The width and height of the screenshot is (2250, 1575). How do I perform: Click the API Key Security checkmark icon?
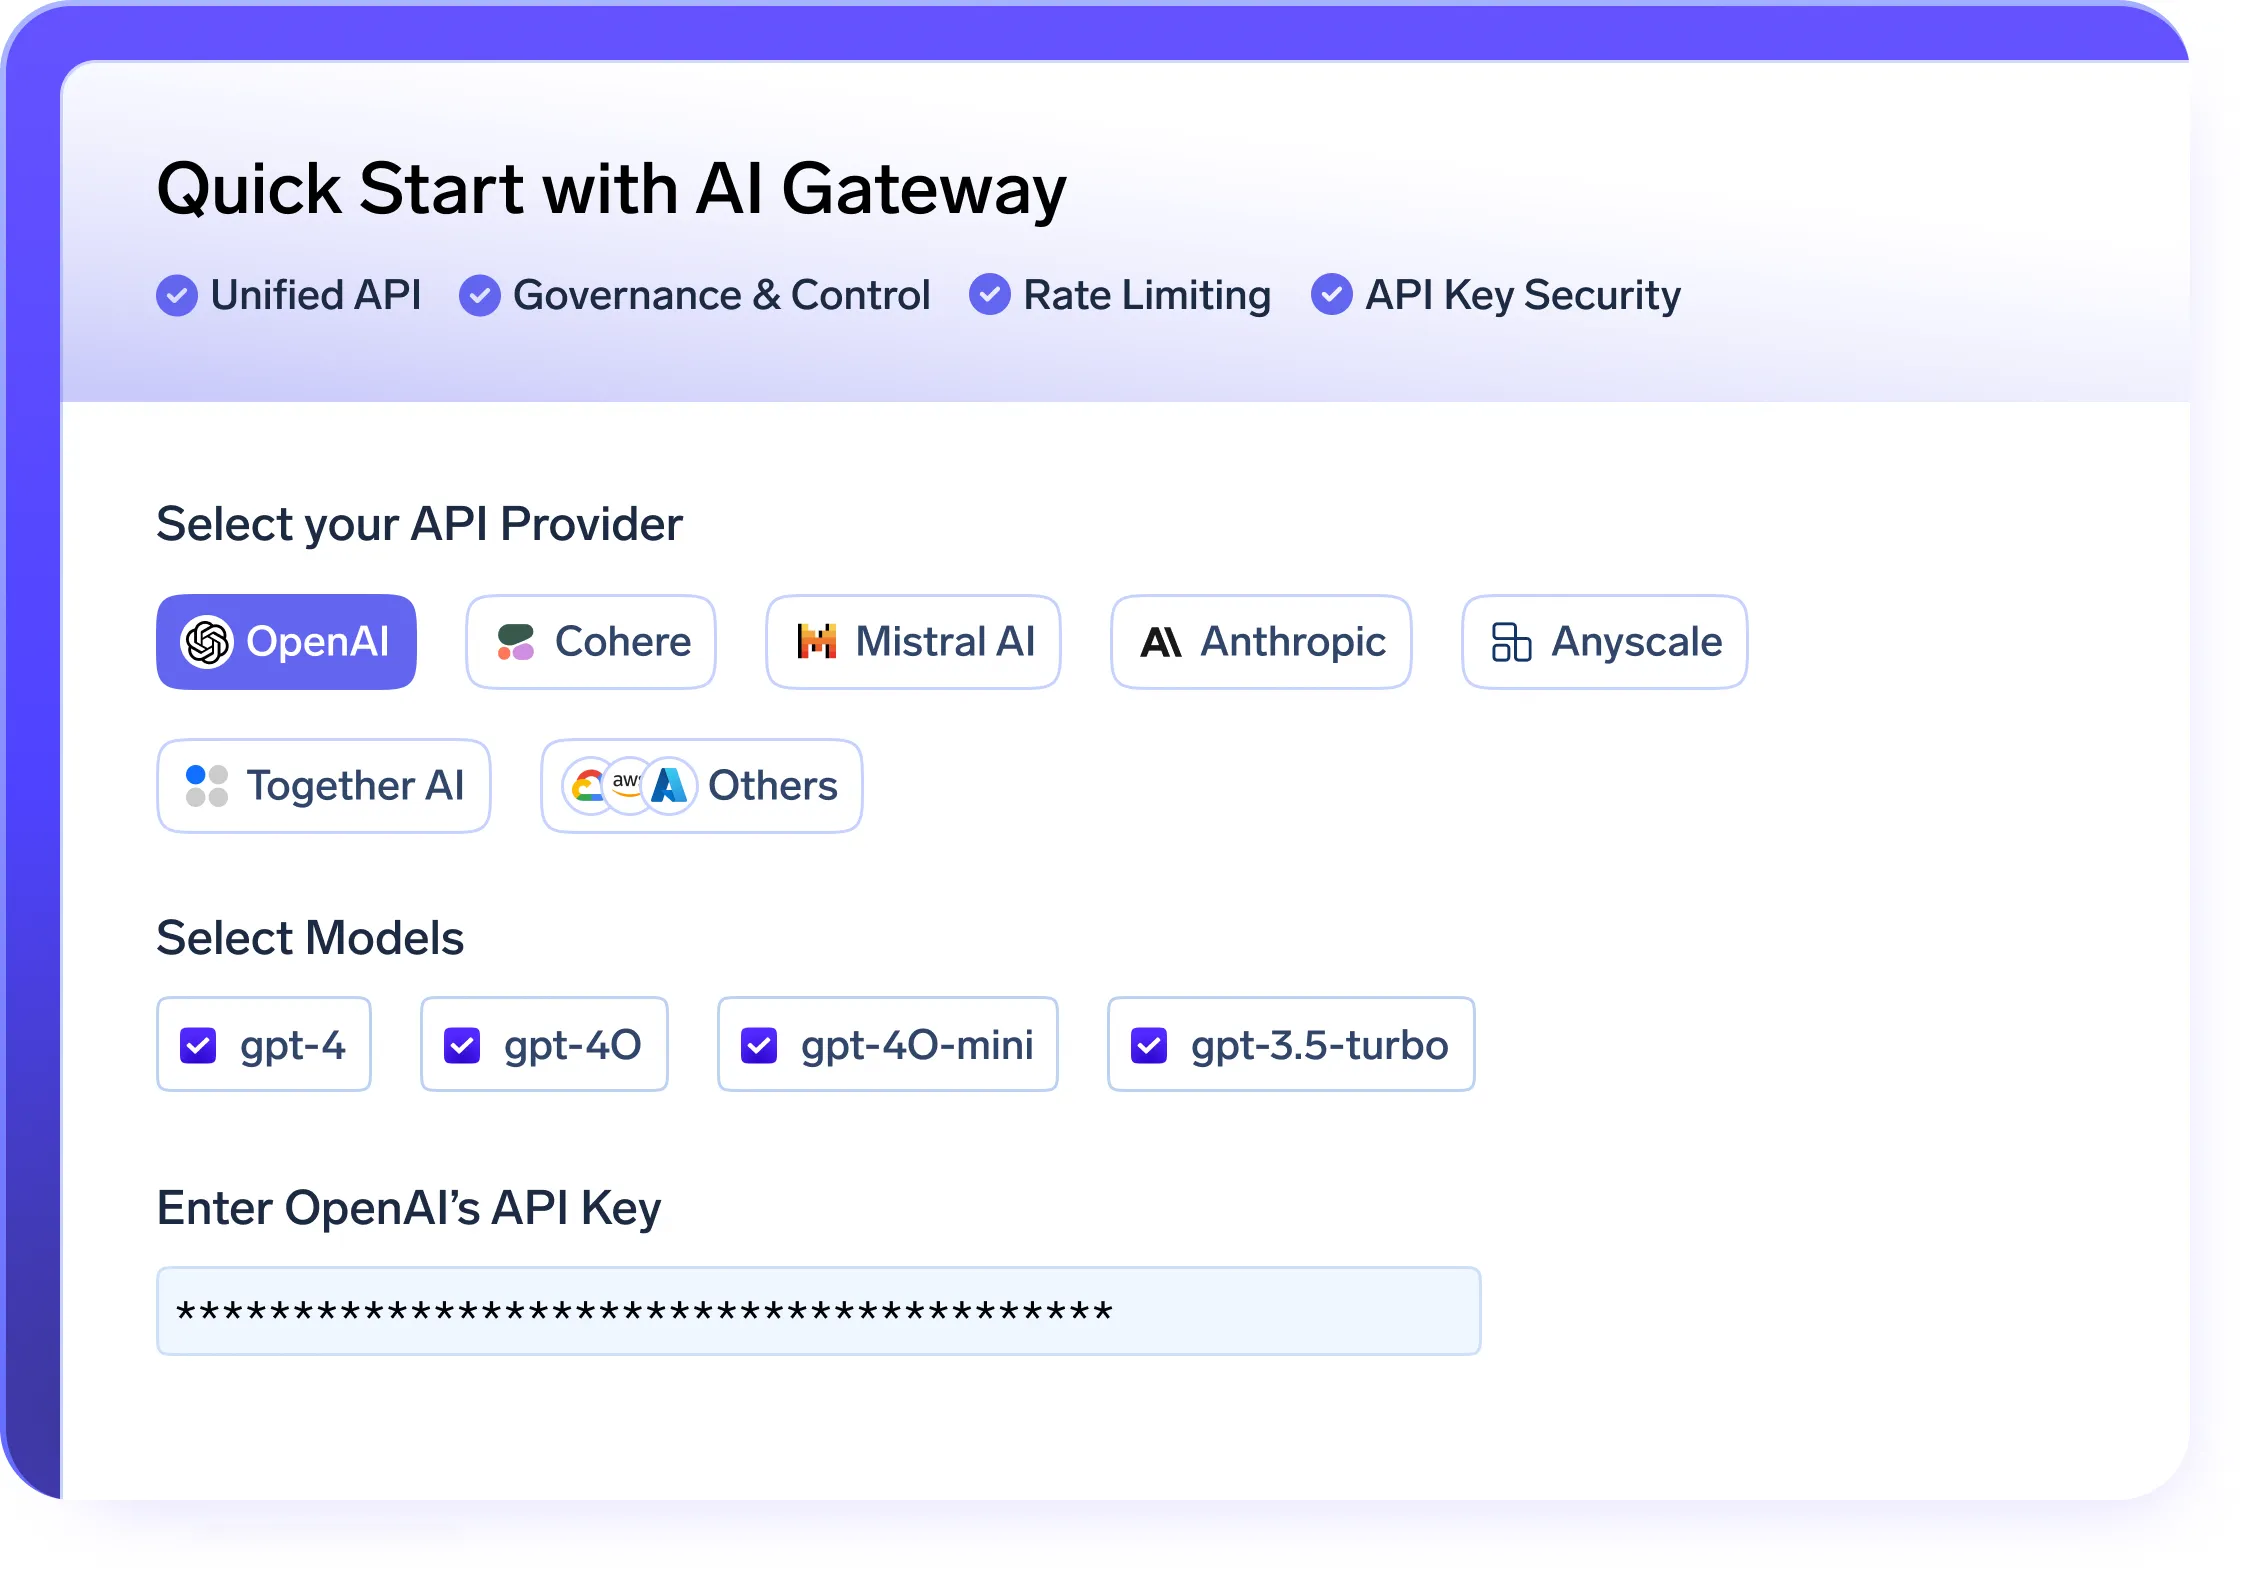pyautogui.click(x=1332, y=295)
